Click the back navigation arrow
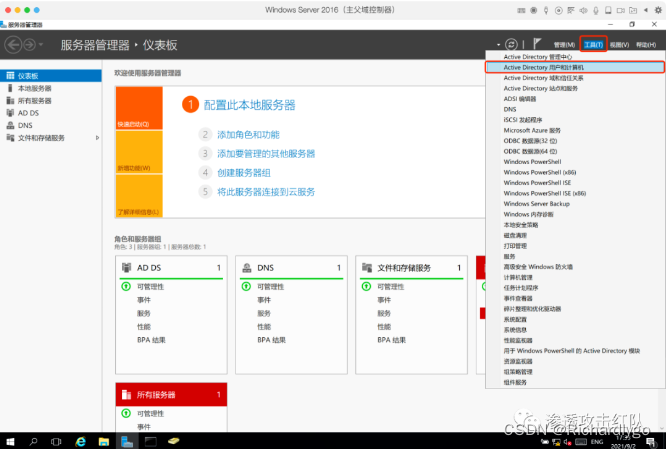The image size is (666, 449). (x=13, y=45)
